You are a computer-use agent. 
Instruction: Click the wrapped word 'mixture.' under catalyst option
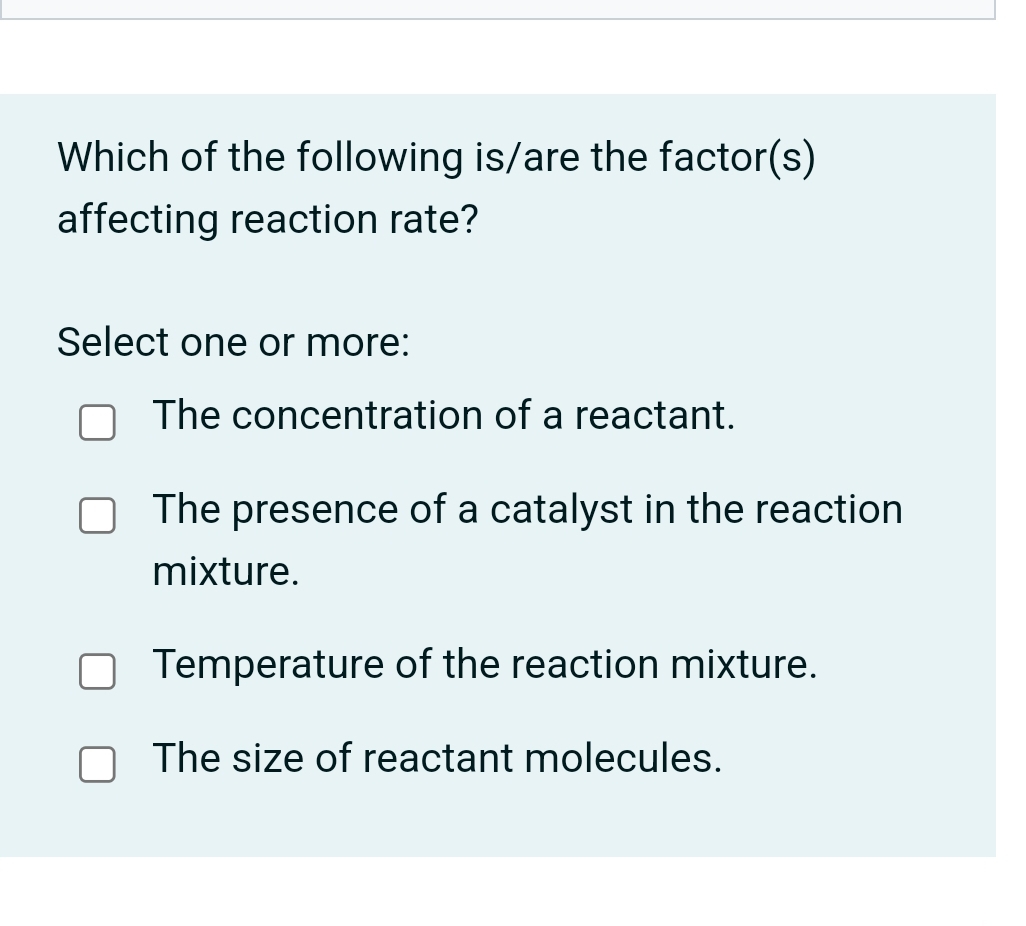click(226, 572)
